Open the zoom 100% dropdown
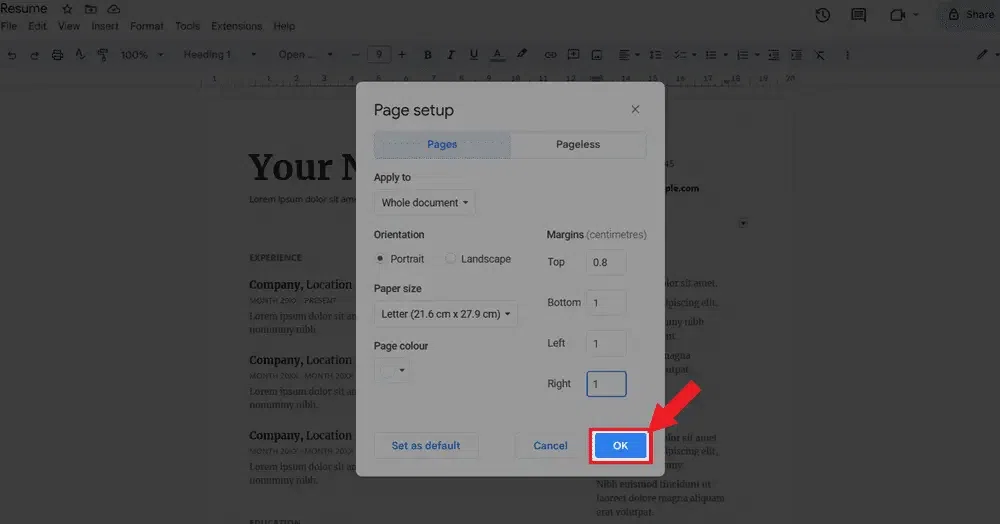This screenshot has height=524, width=1000. coord(142,55)
